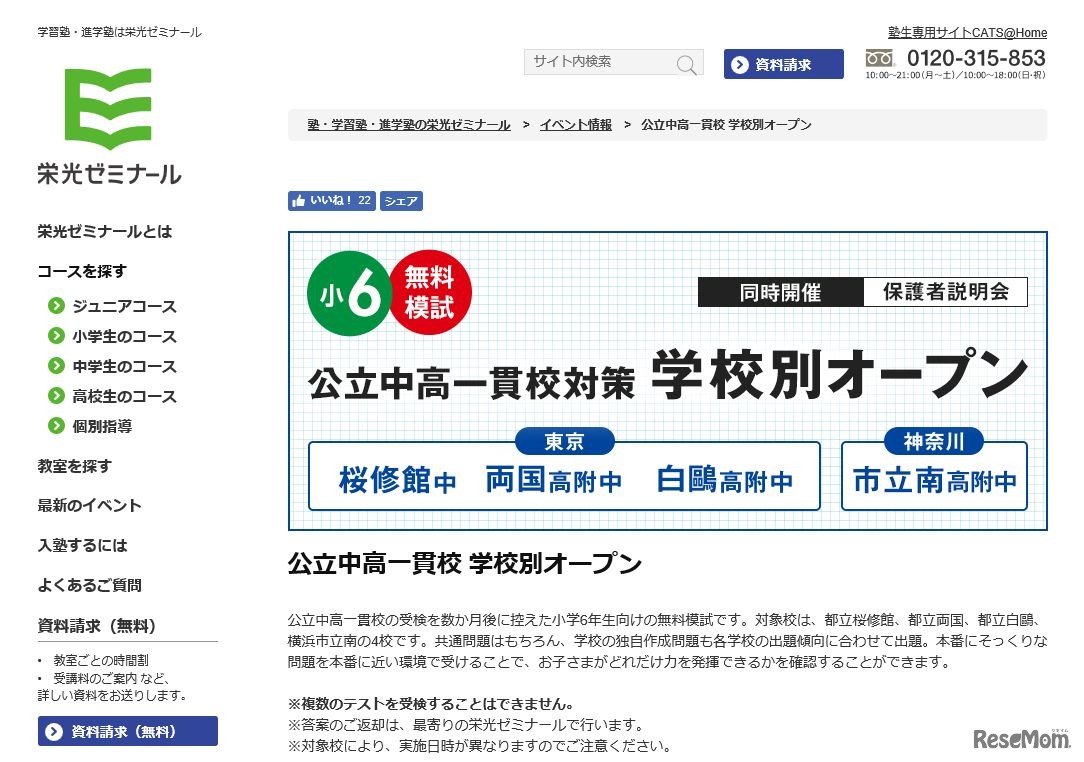This screenshot has width=1084, height=762.
Task: Click the シェア share button
Action: coord(401,200)
